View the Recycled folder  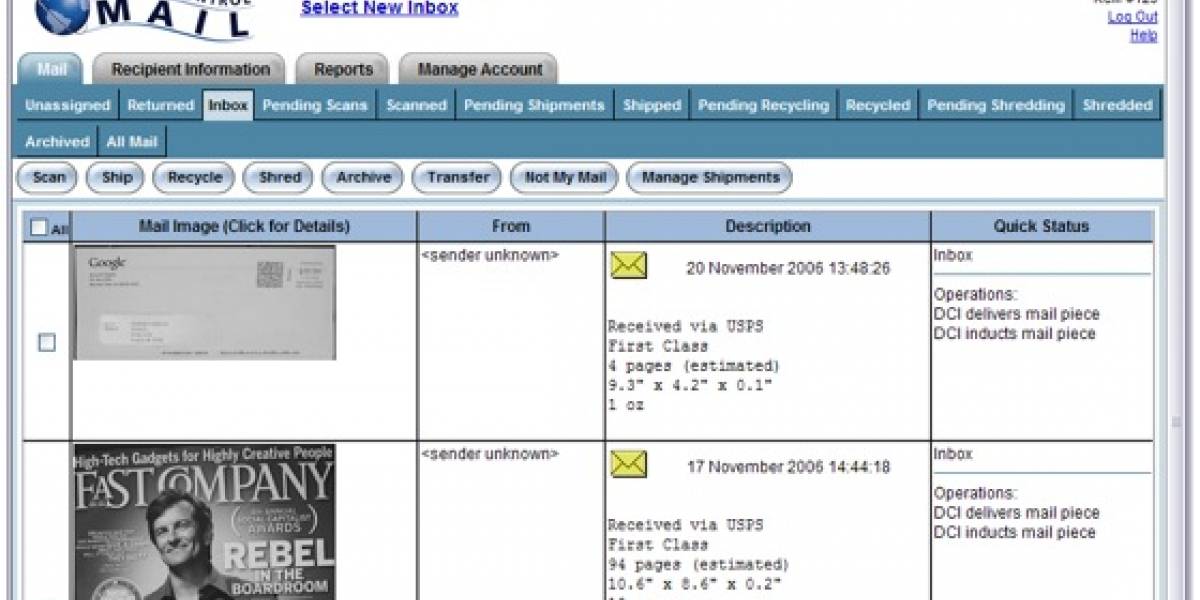[878, 105]
